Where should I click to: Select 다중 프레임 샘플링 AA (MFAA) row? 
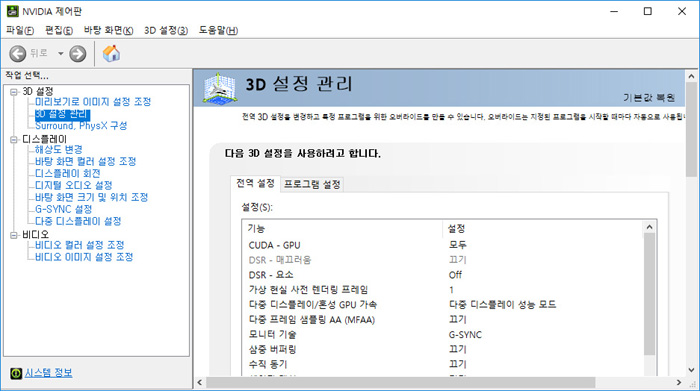coord(443,320)
